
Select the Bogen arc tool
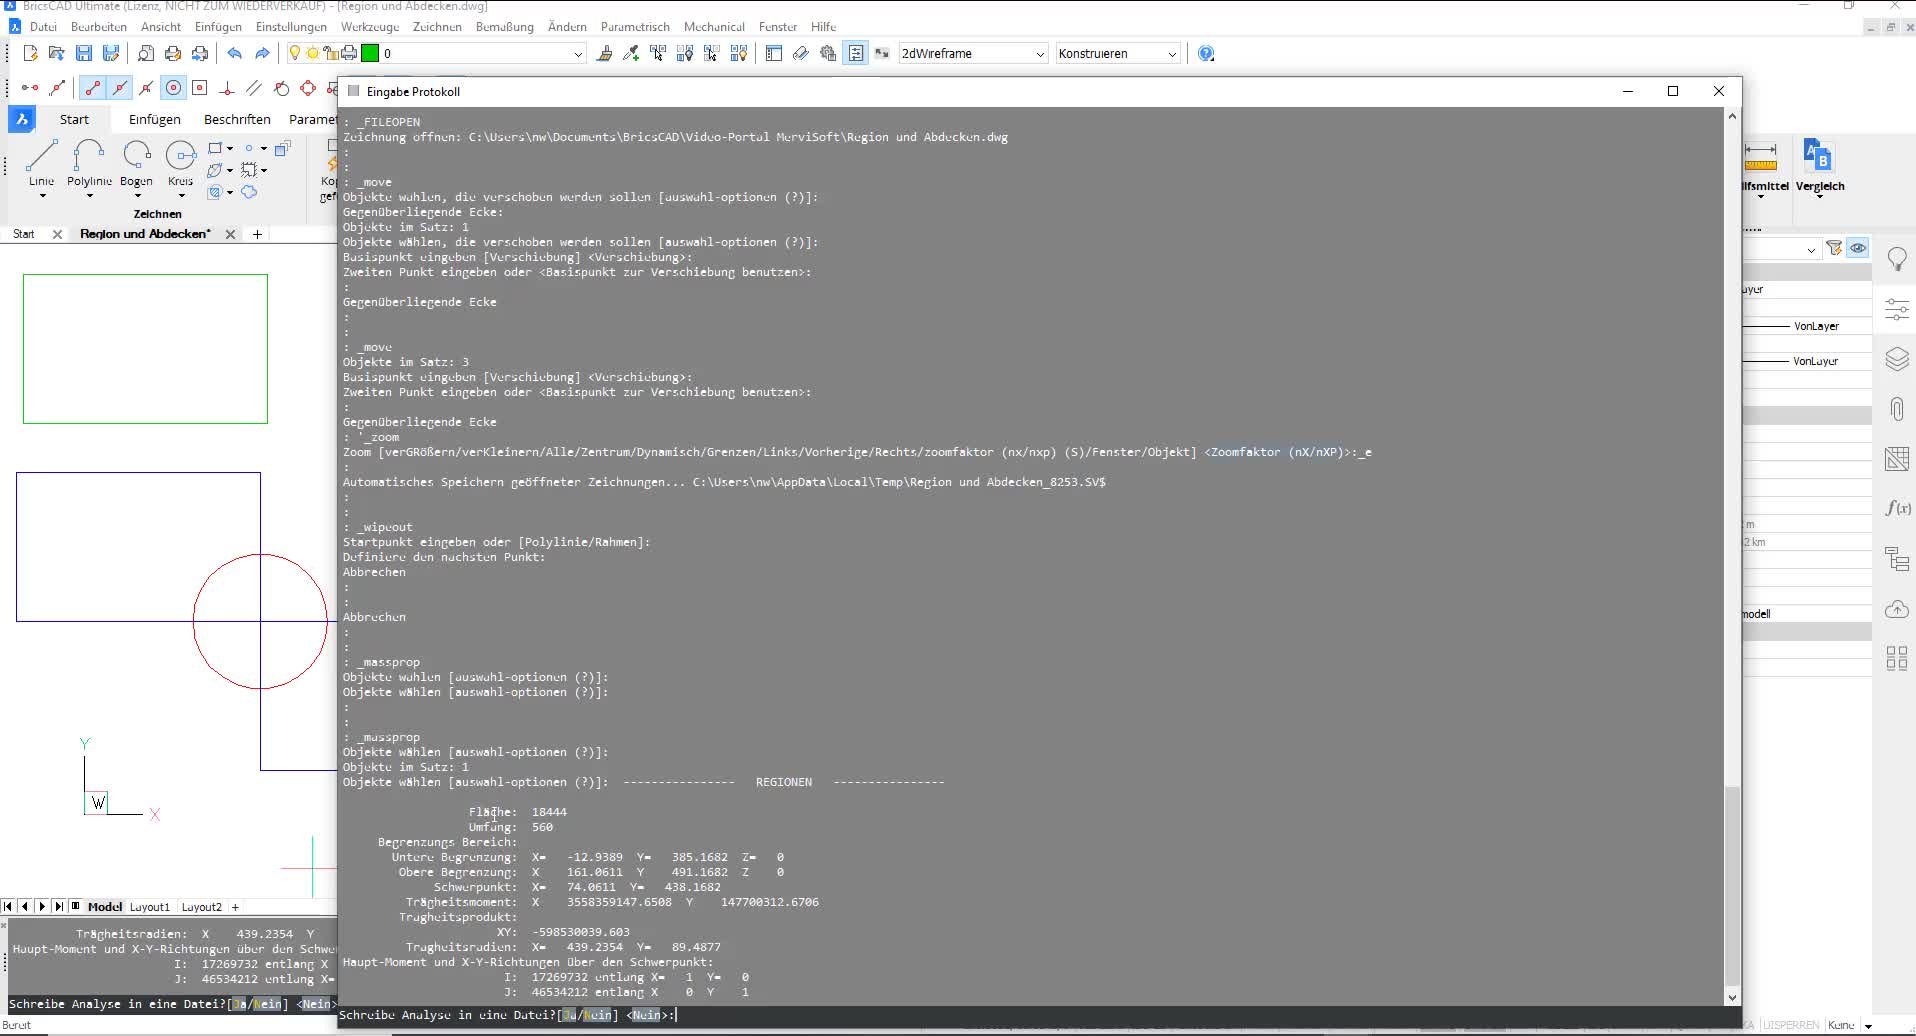[136, 162]
